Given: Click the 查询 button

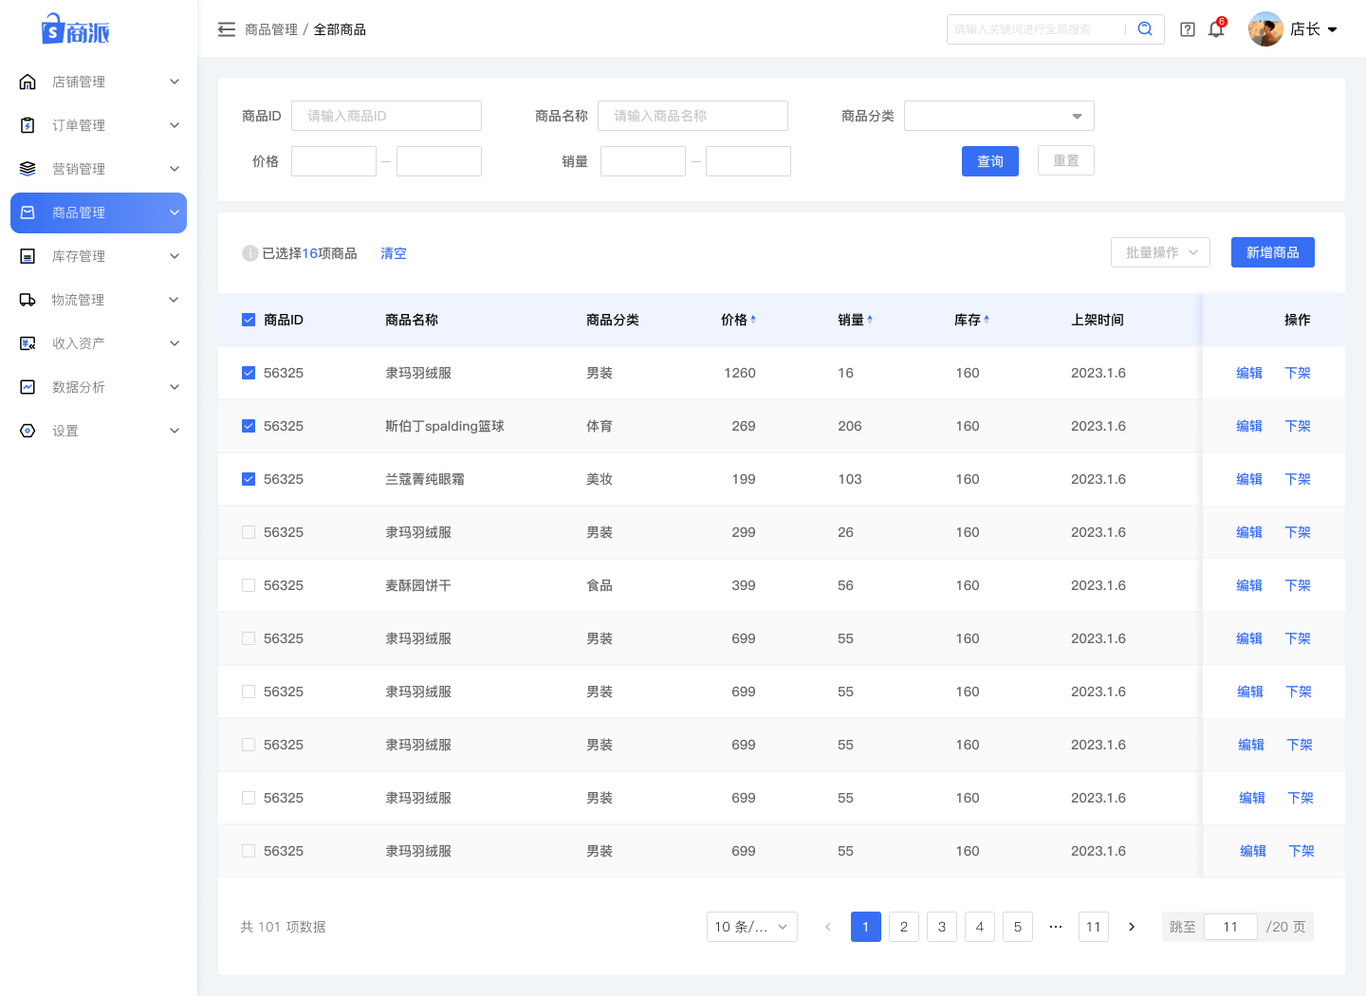Looking at the screenshot, I should (990, 161).
